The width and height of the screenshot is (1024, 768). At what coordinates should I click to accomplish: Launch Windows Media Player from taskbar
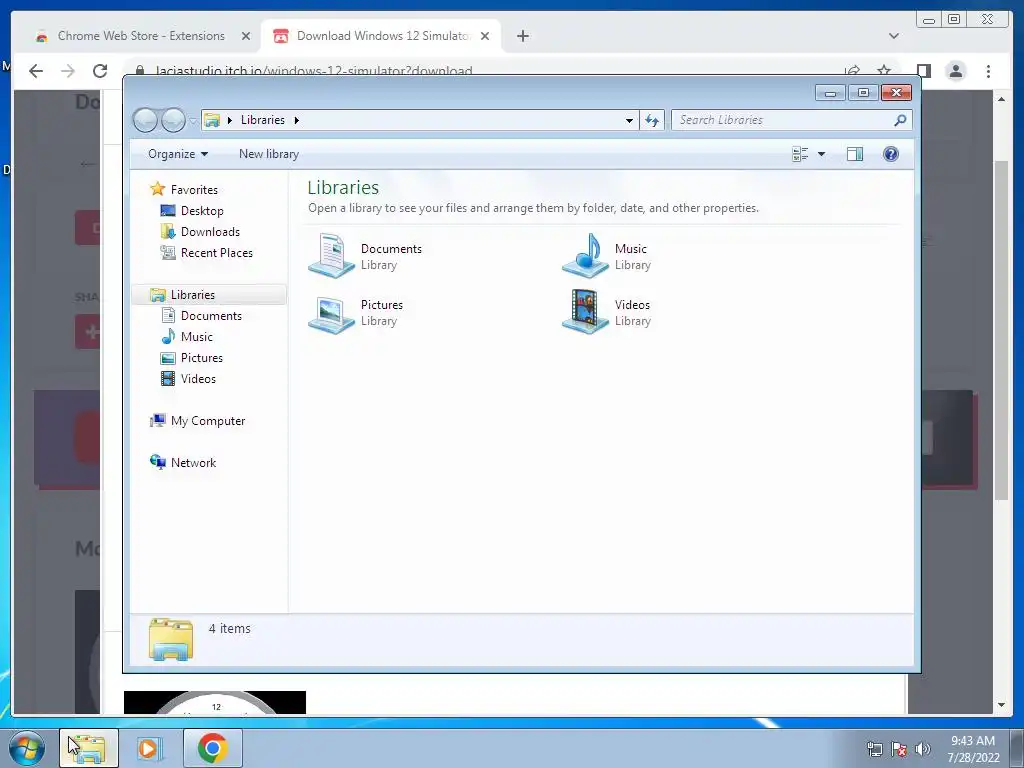click(x=150, y=748)
